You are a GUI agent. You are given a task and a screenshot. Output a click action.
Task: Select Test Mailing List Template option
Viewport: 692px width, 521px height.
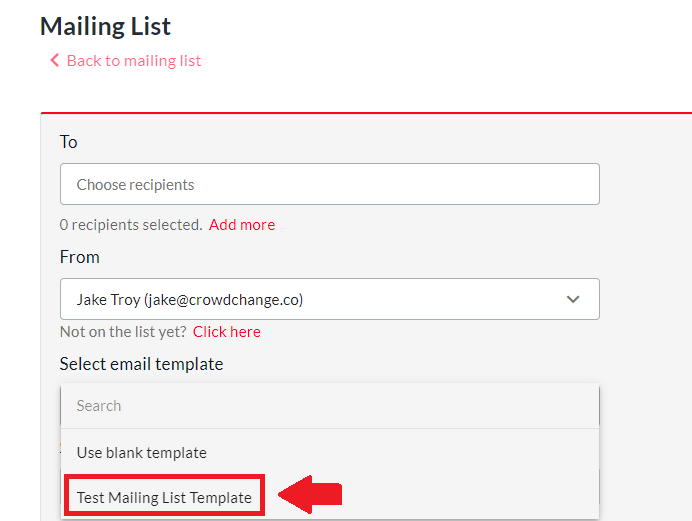pos(164,497)
